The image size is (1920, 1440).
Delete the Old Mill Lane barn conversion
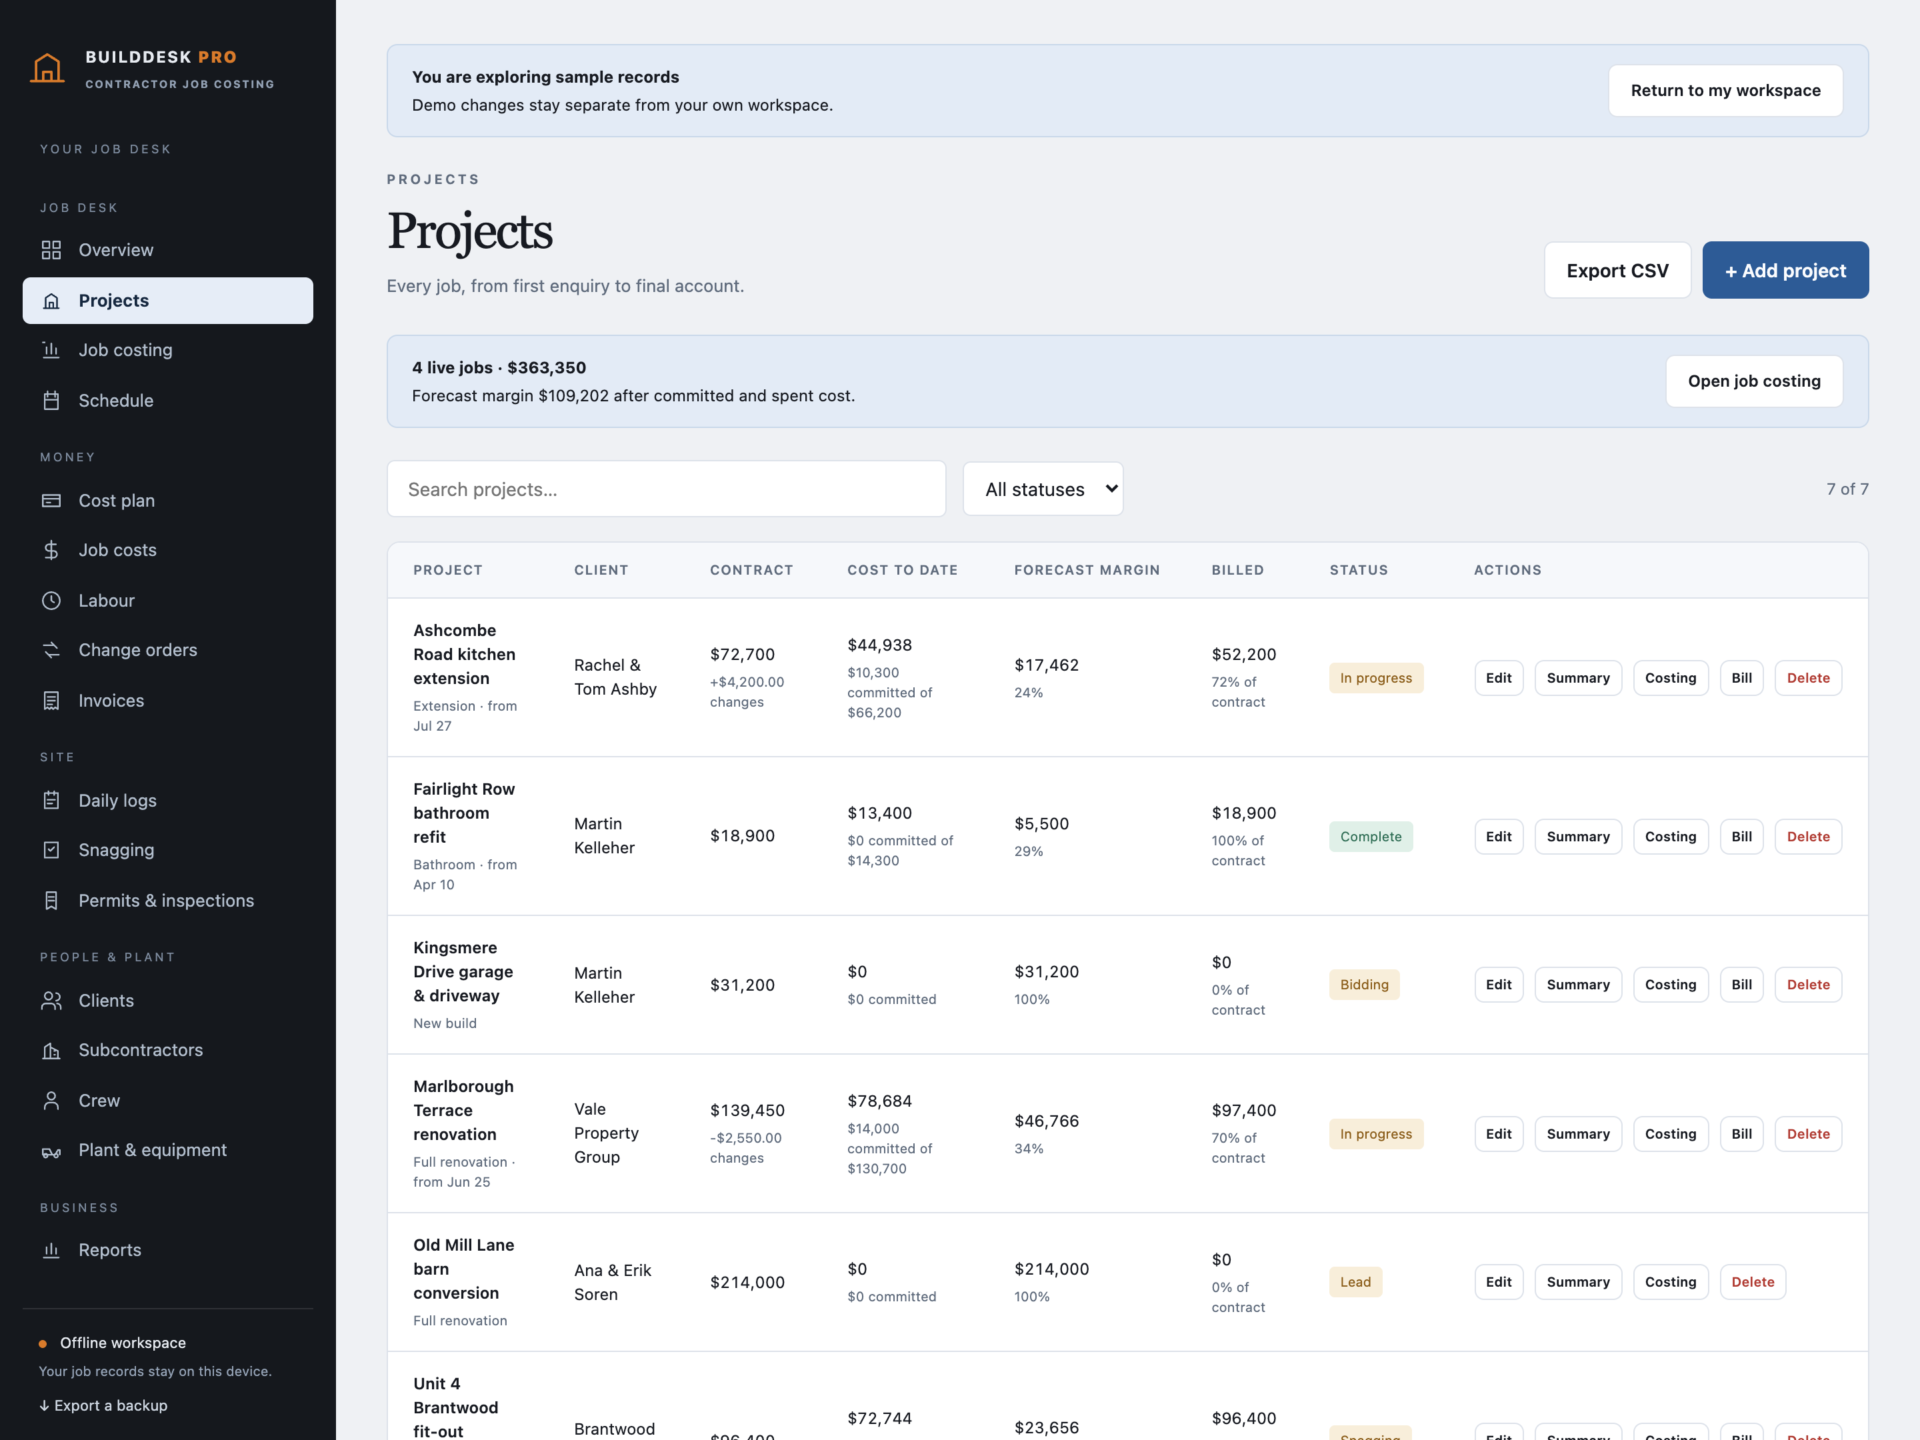(x=1752, y=1282)
